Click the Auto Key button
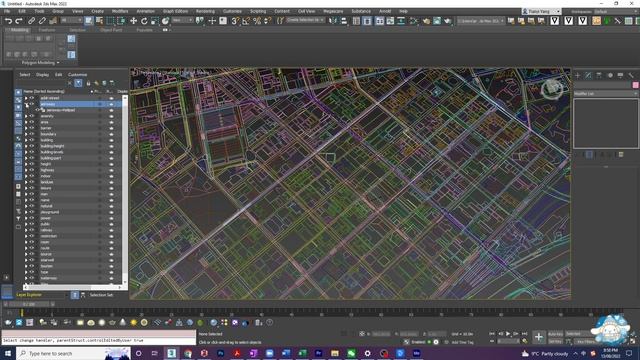Screen dimensions: 640x360 (555, 334)
